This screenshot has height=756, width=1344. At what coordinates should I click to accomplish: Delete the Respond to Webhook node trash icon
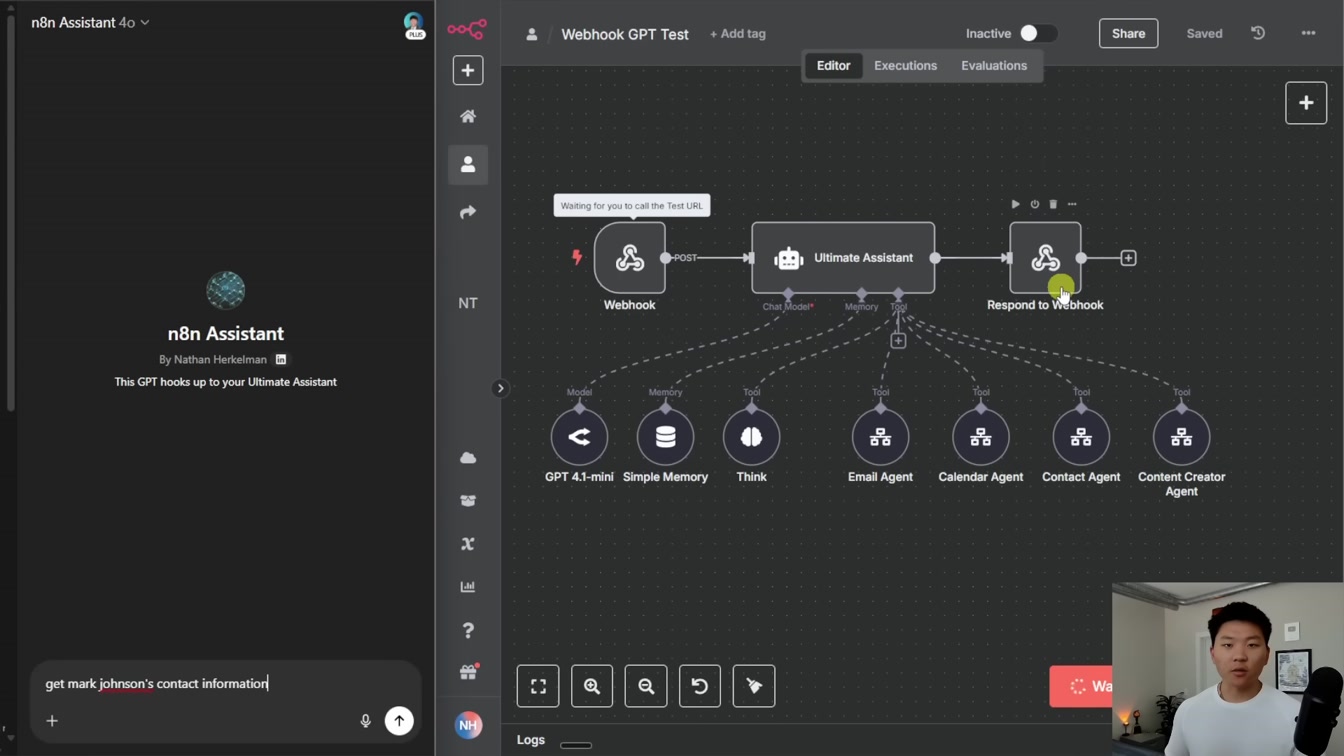[x=1053, y=204]
